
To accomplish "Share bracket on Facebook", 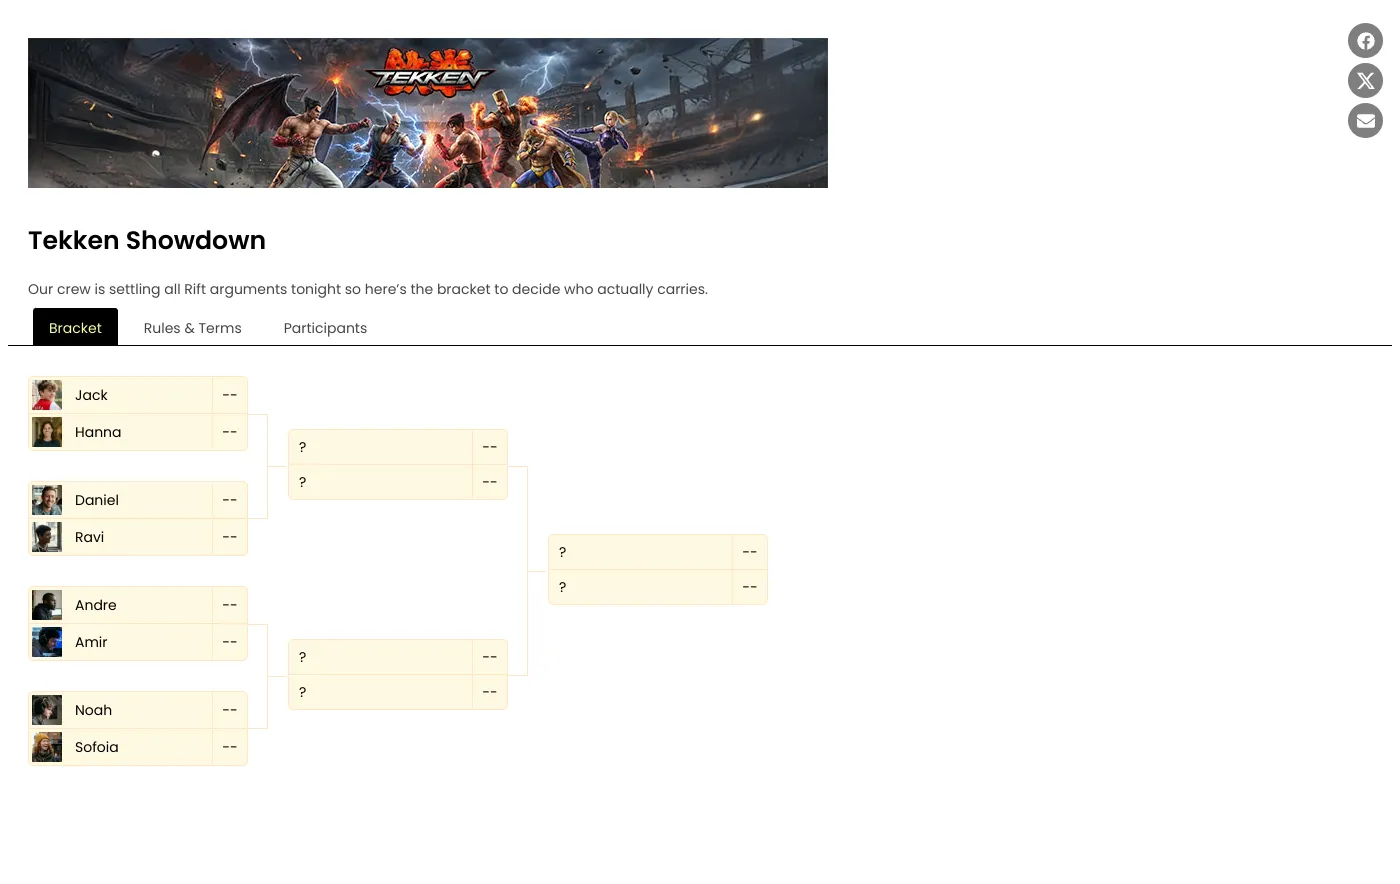I will coord(1365,41).
